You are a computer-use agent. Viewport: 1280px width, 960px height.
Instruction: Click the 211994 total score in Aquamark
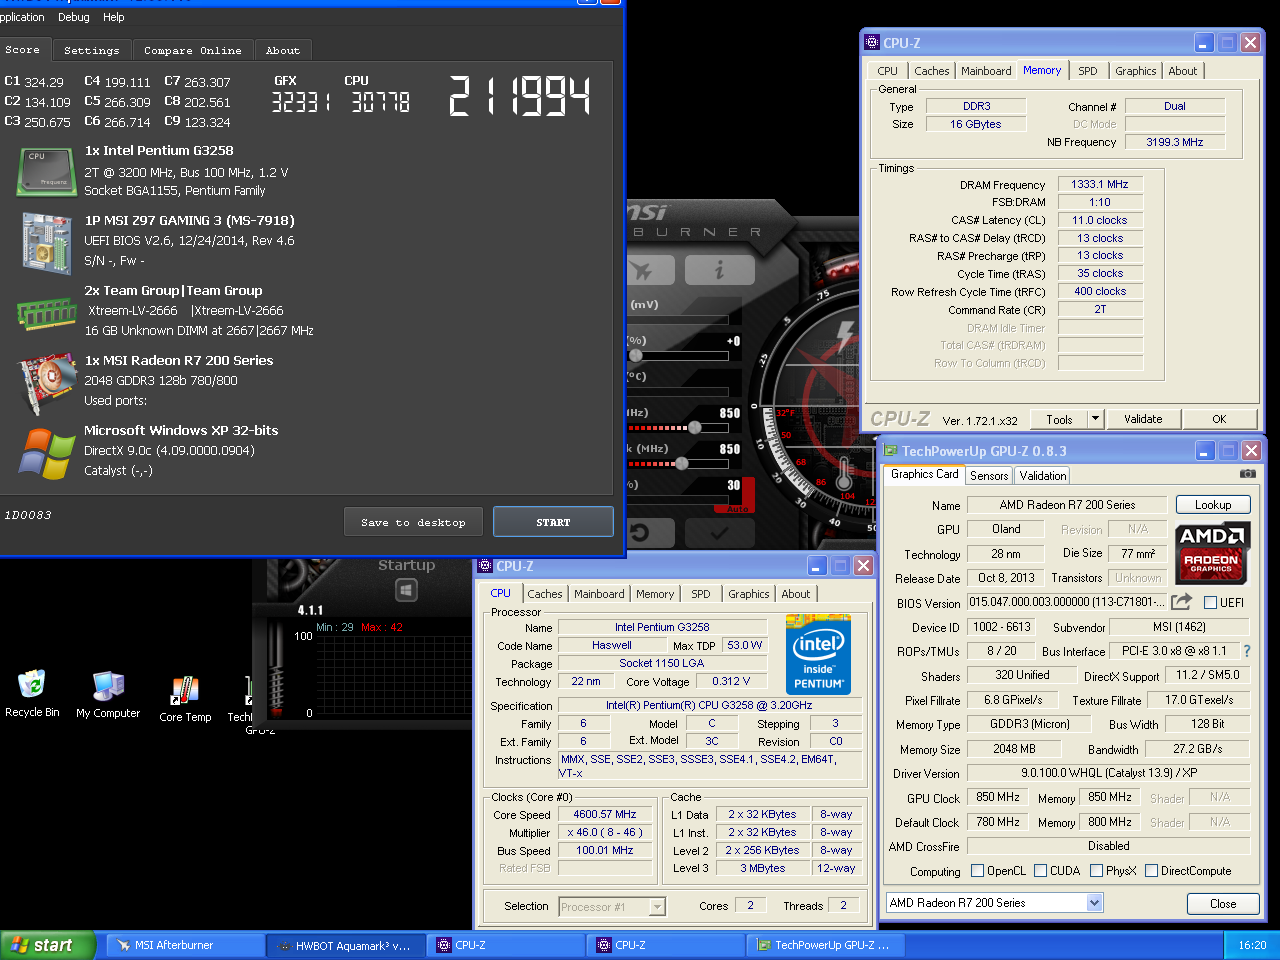click(519, 96)
